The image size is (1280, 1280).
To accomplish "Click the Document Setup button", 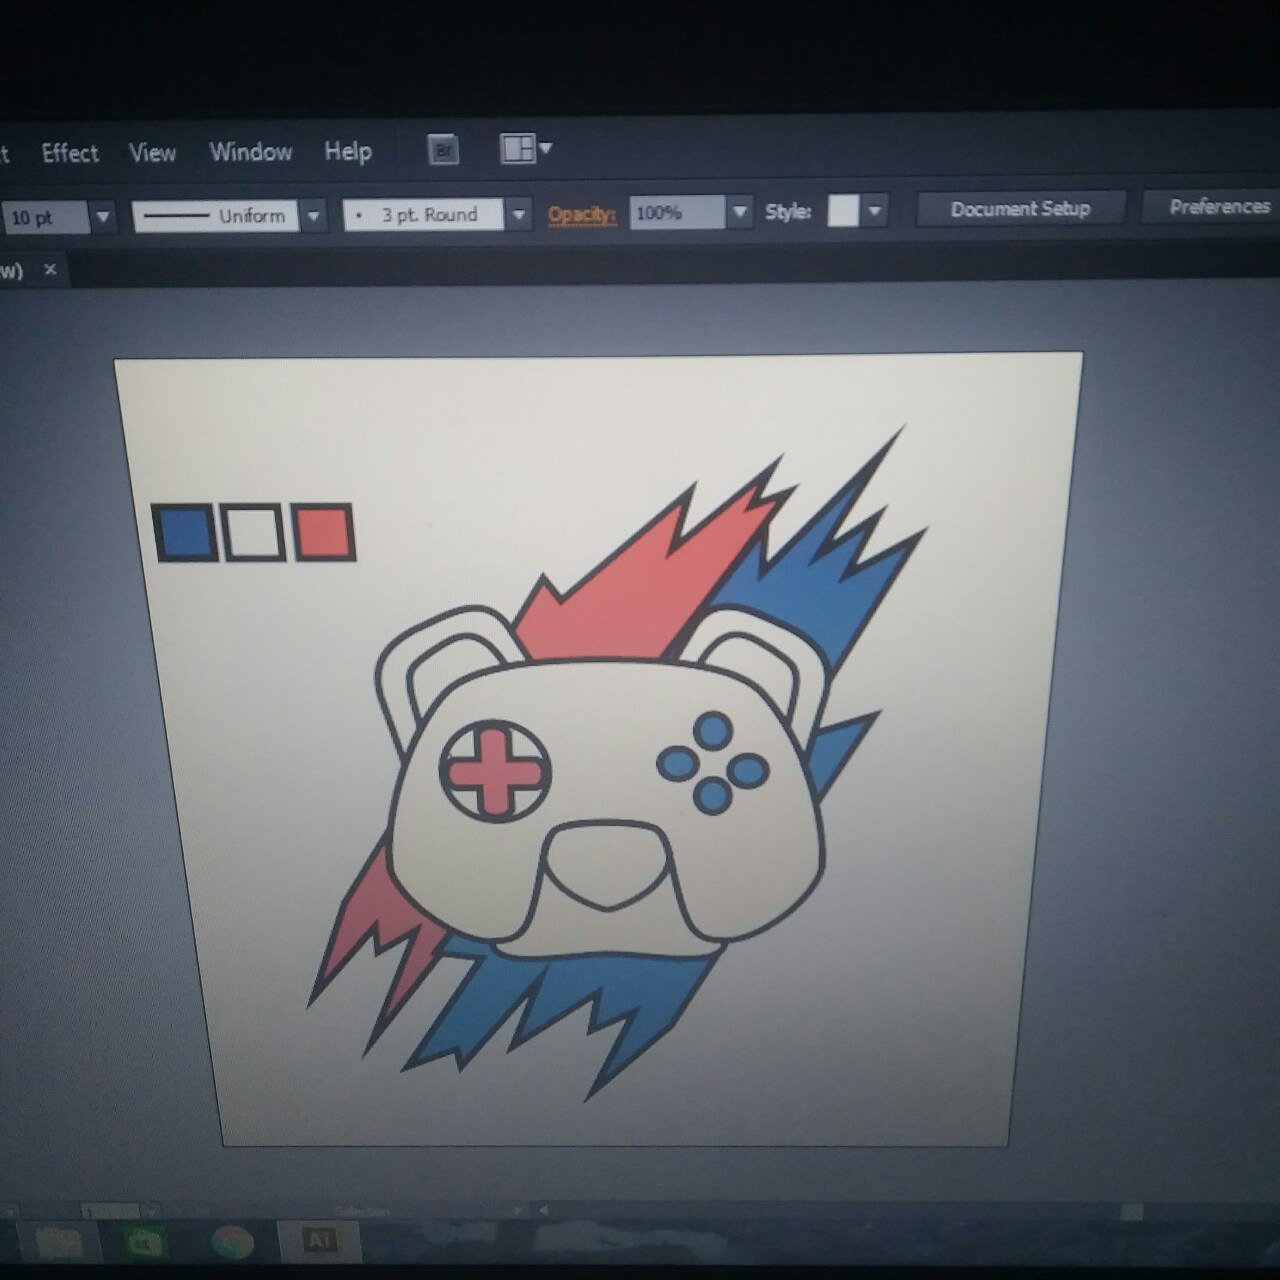I will coord(1020,209).
